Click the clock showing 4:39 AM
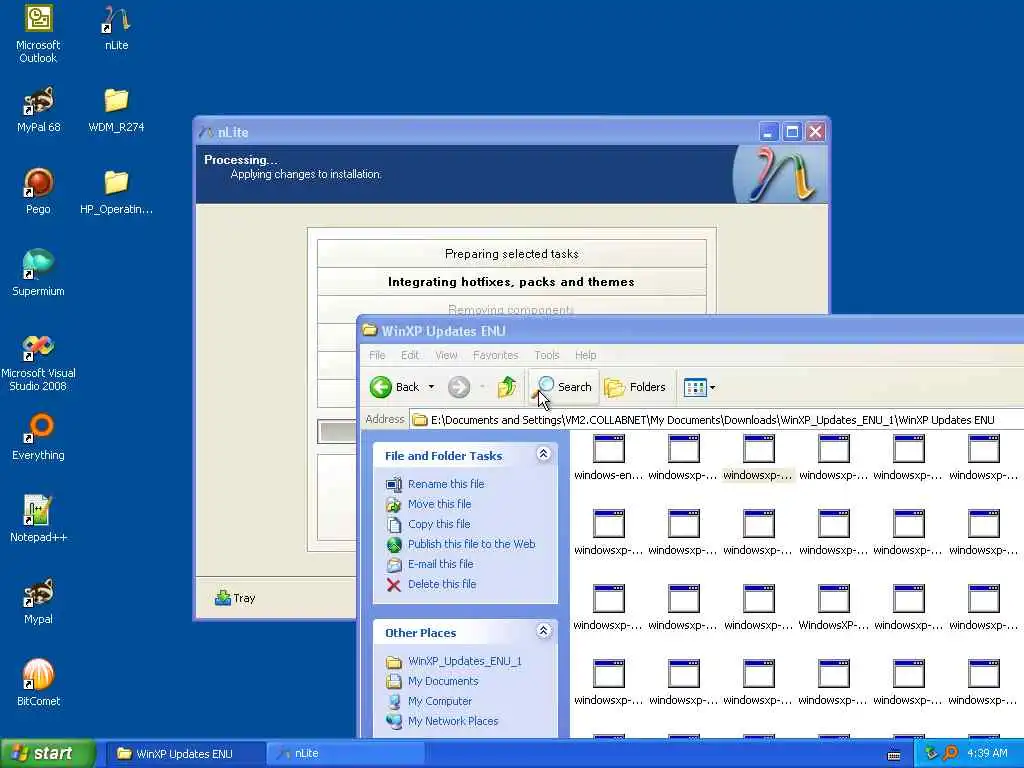Viewport: 1024px width, 768px height. (987, 753)
